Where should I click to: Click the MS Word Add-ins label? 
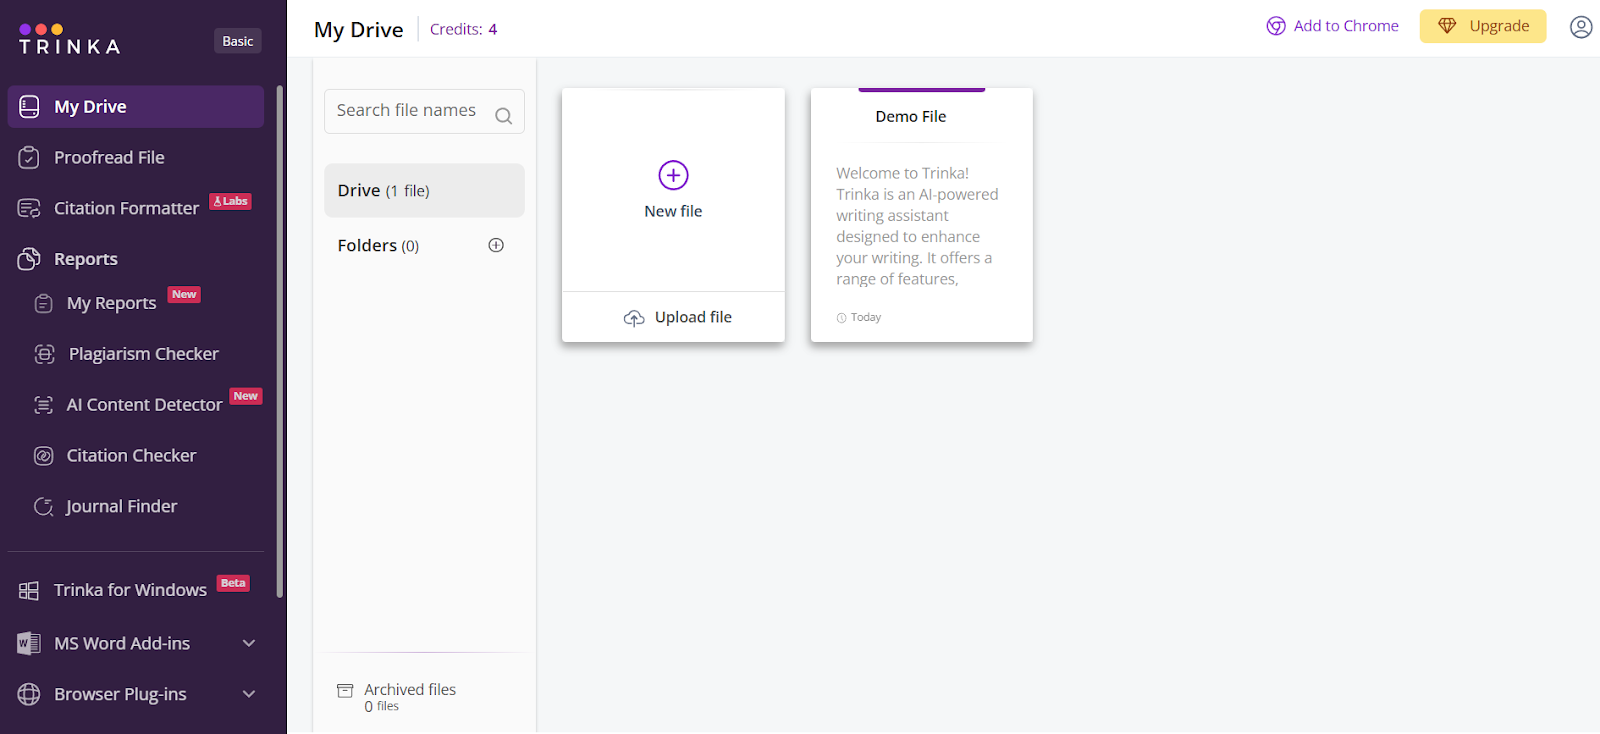122,644
